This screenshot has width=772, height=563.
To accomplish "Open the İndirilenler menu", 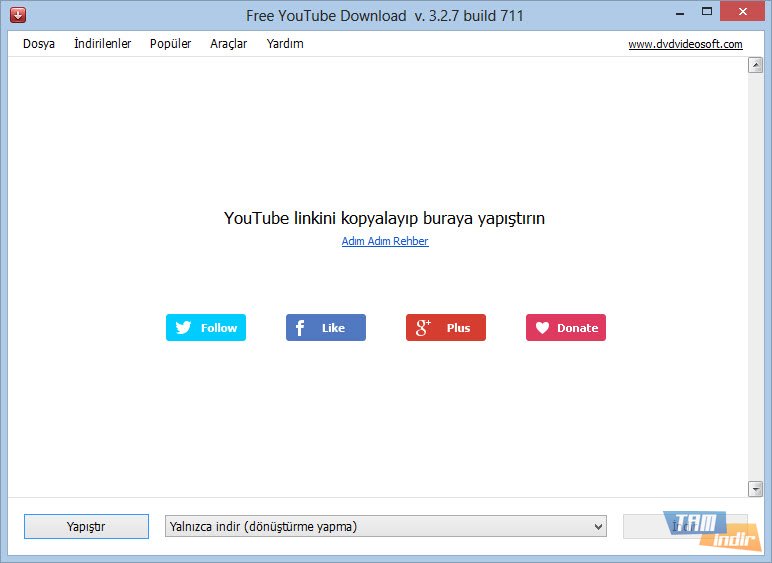I will [102, 44].
